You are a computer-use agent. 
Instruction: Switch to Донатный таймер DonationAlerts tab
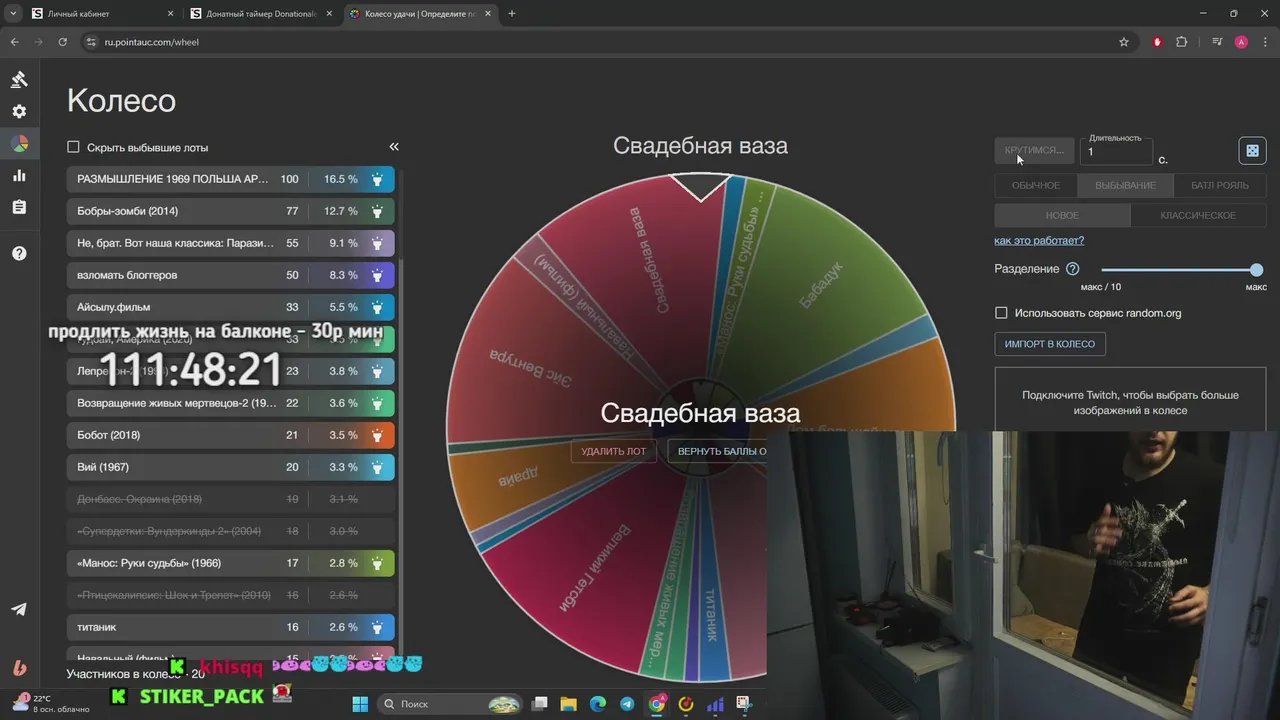(x=260, y=14)
